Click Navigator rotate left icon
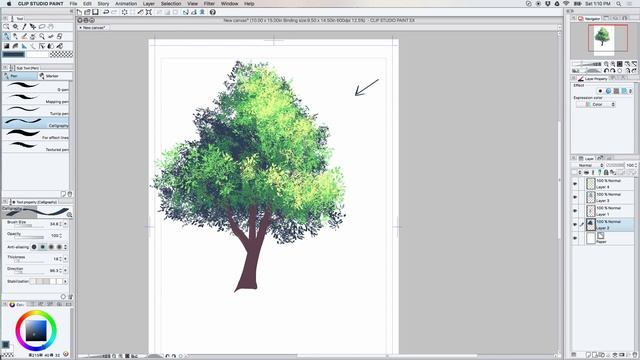The image size is (640, 360). [x=606, y=71]
